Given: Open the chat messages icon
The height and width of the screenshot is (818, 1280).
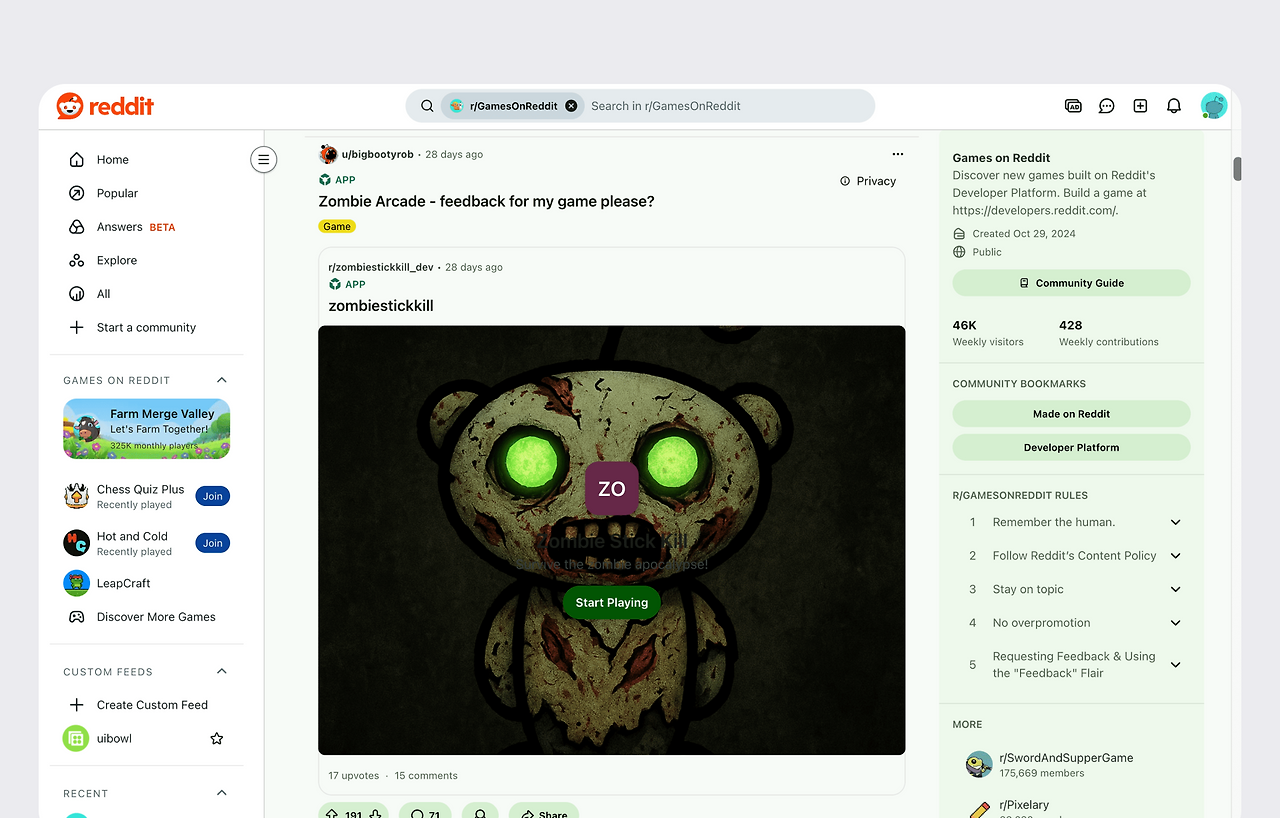Looking at the screenshot, I should pos(1107,106).
